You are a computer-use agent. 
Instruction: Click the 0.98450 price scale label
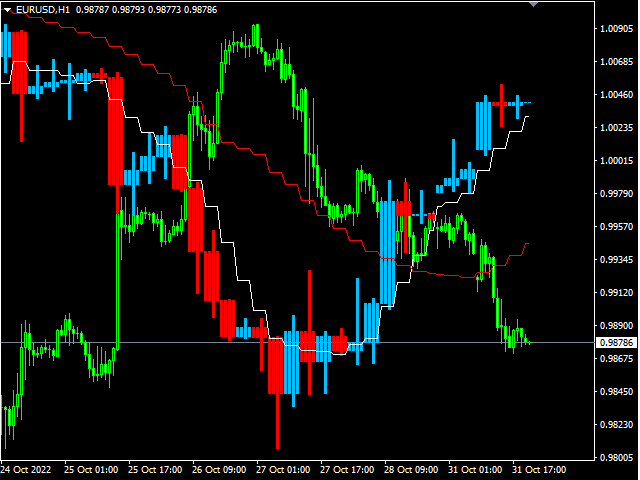click(616, 391)
